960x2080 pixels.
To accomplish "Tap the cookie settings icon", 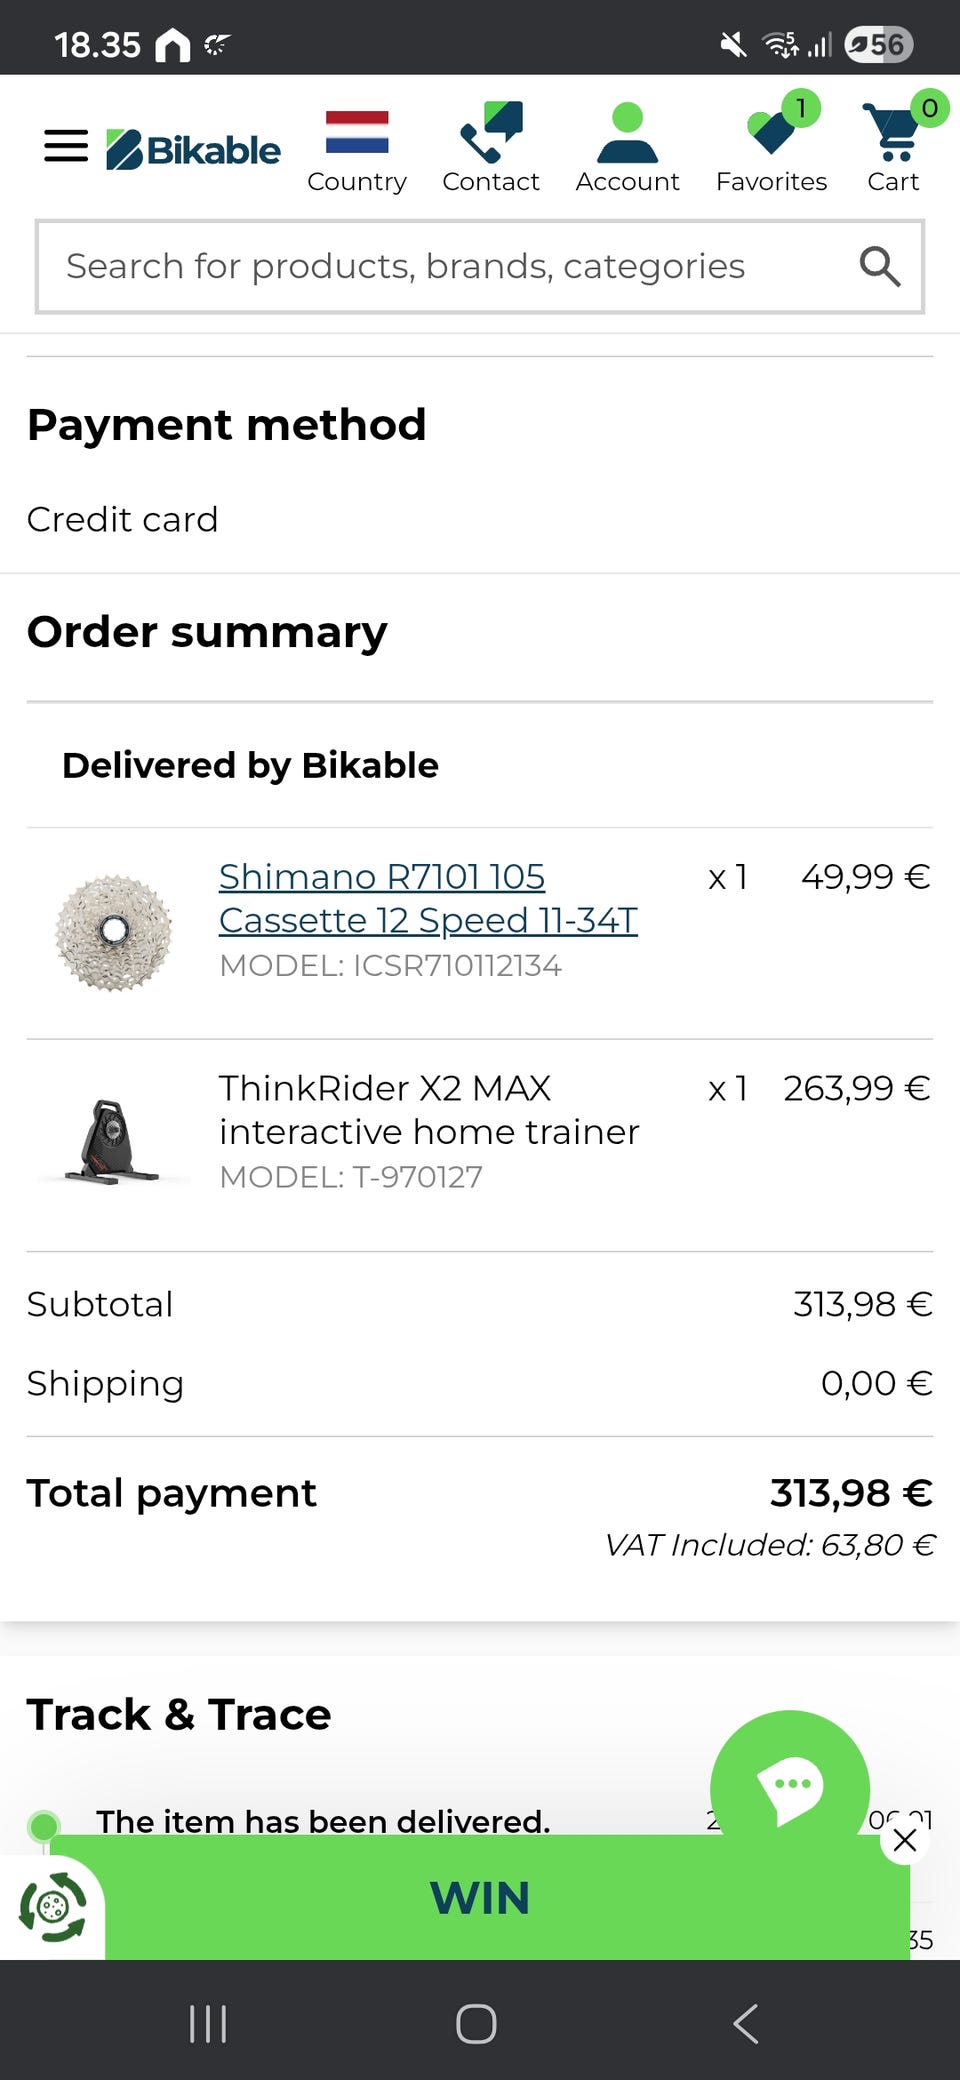I will (x=53, y=1907).
